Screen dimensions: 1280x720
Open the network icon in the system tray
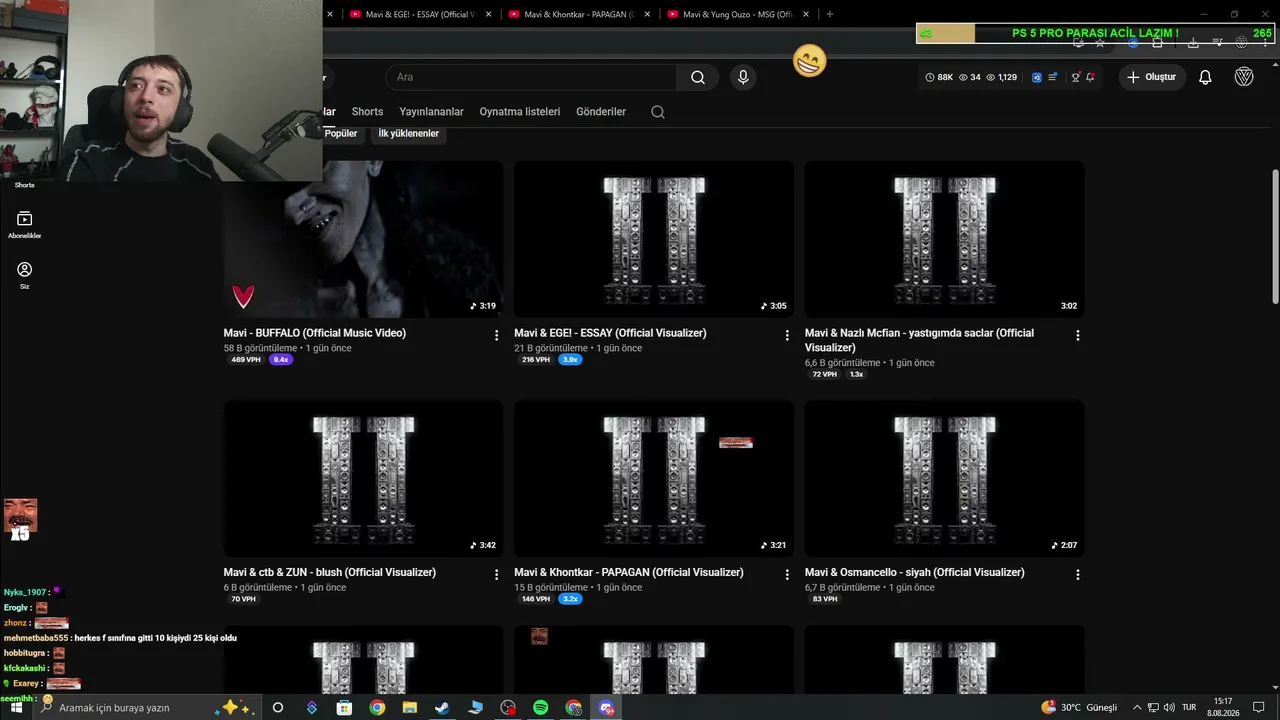point(1153,708)
